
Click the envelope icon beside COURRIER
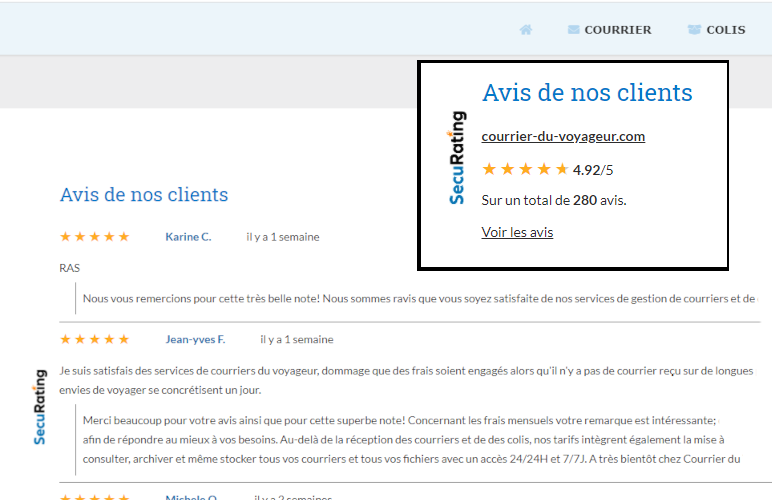574,30
